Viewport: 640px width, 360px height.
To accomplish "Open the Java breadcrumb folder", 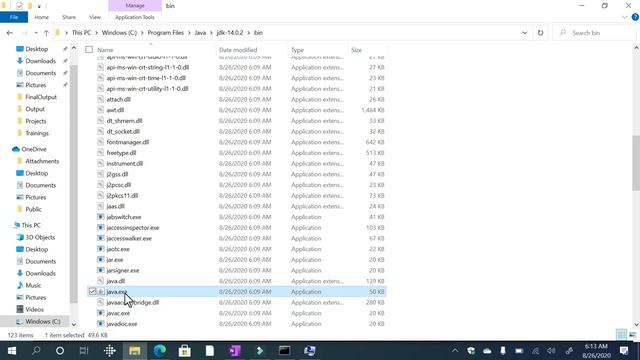I will (200, 33).
